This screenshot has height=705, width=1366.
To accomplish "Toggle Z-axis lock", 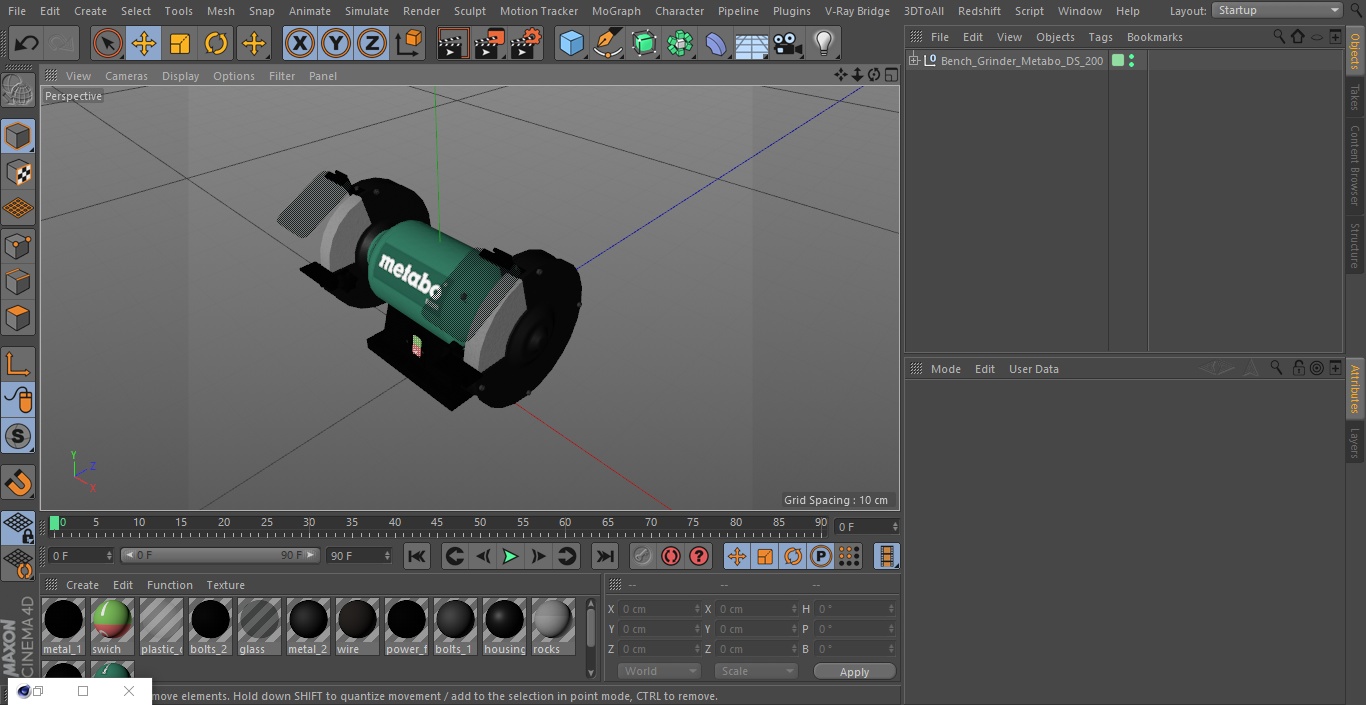I will click(372, 44).
